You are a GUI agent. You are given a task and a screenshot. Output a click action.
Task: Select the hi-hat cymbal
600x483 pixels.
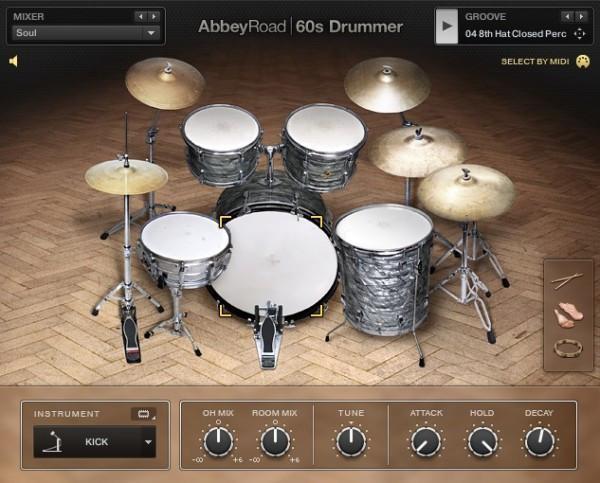tap(126, 177)
